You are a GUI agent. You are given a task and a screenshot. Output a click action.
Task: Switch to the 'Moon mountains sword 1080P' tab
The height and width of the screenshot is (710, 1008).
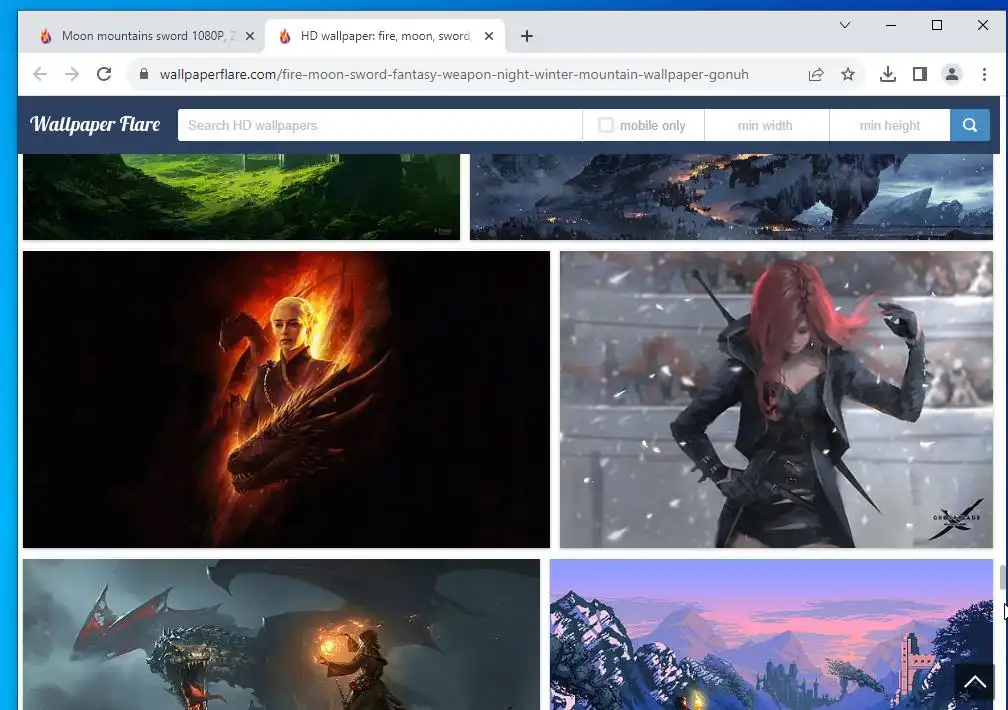149,36
